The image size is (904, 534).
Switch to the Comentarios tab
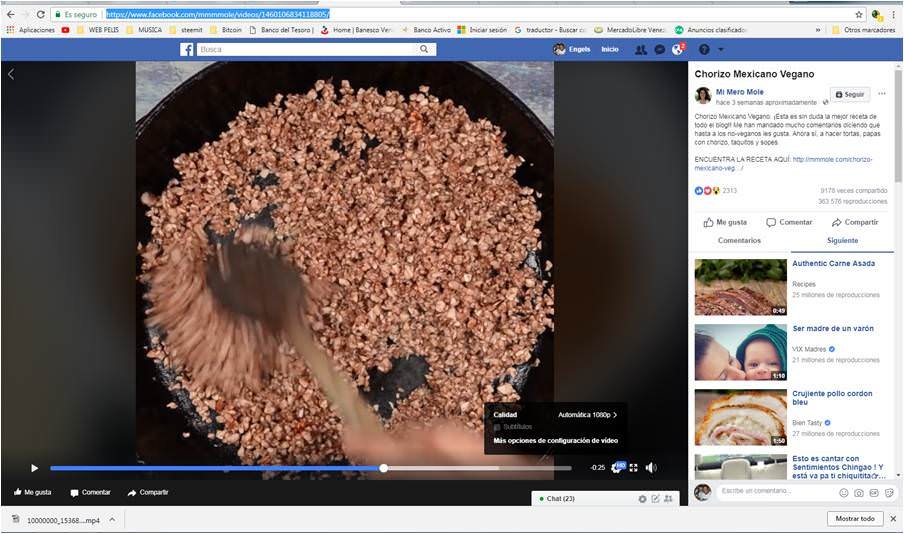click(739, 240)
